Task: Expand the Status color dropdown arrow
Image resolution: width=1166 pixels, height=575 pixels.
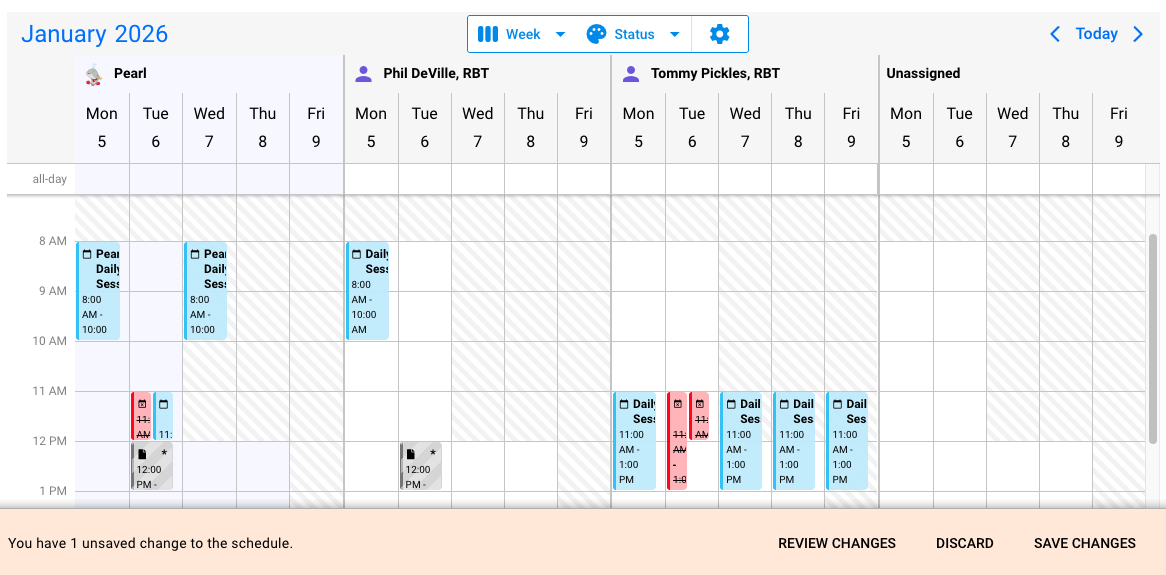Action: tap(674, 34)
